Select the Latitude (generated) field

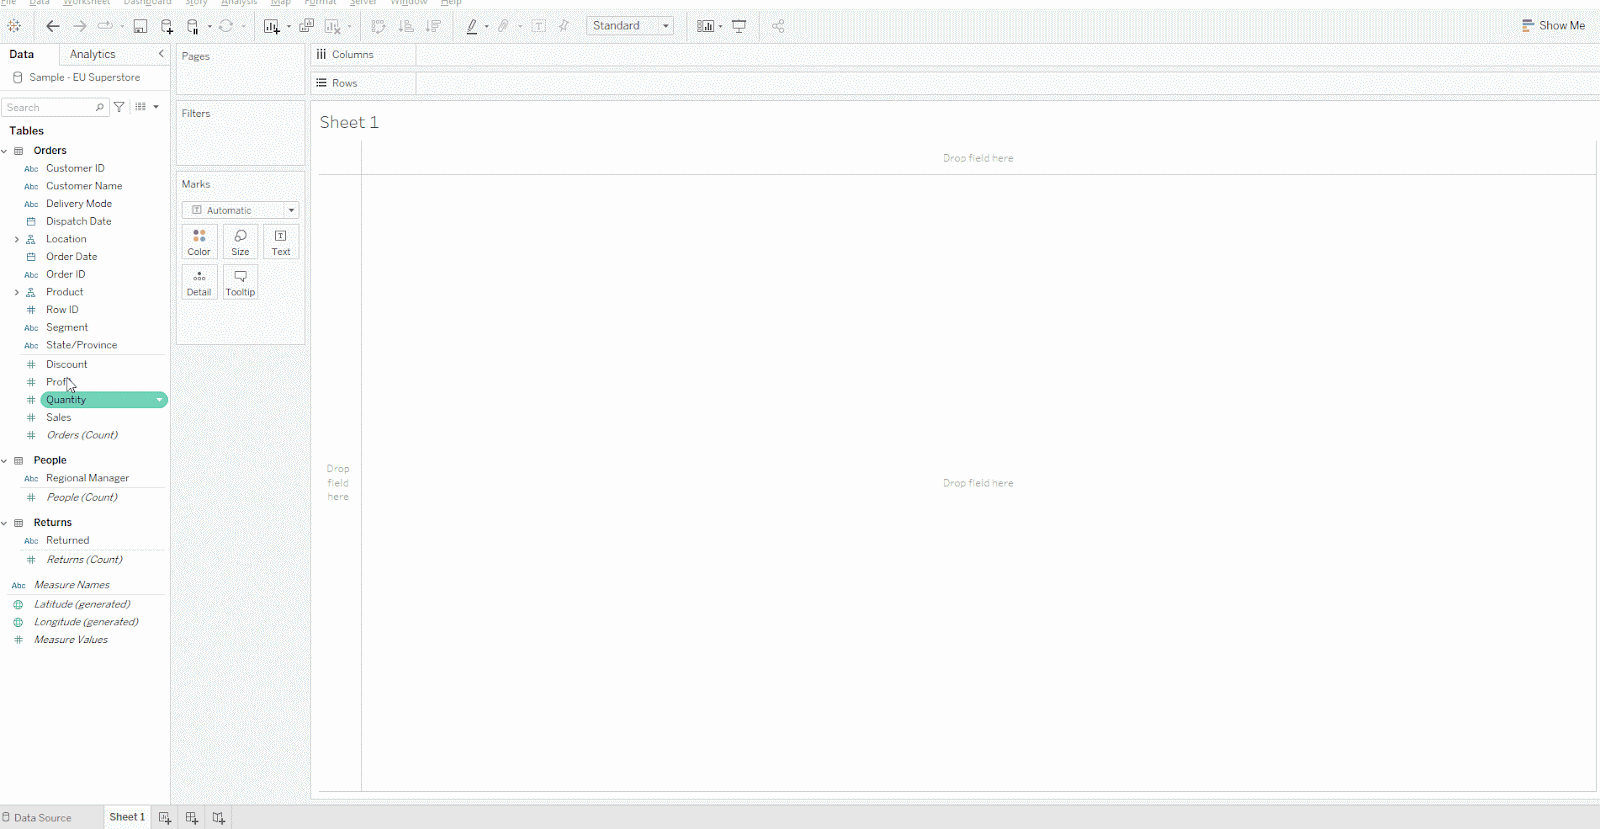(x=82, y=604)
